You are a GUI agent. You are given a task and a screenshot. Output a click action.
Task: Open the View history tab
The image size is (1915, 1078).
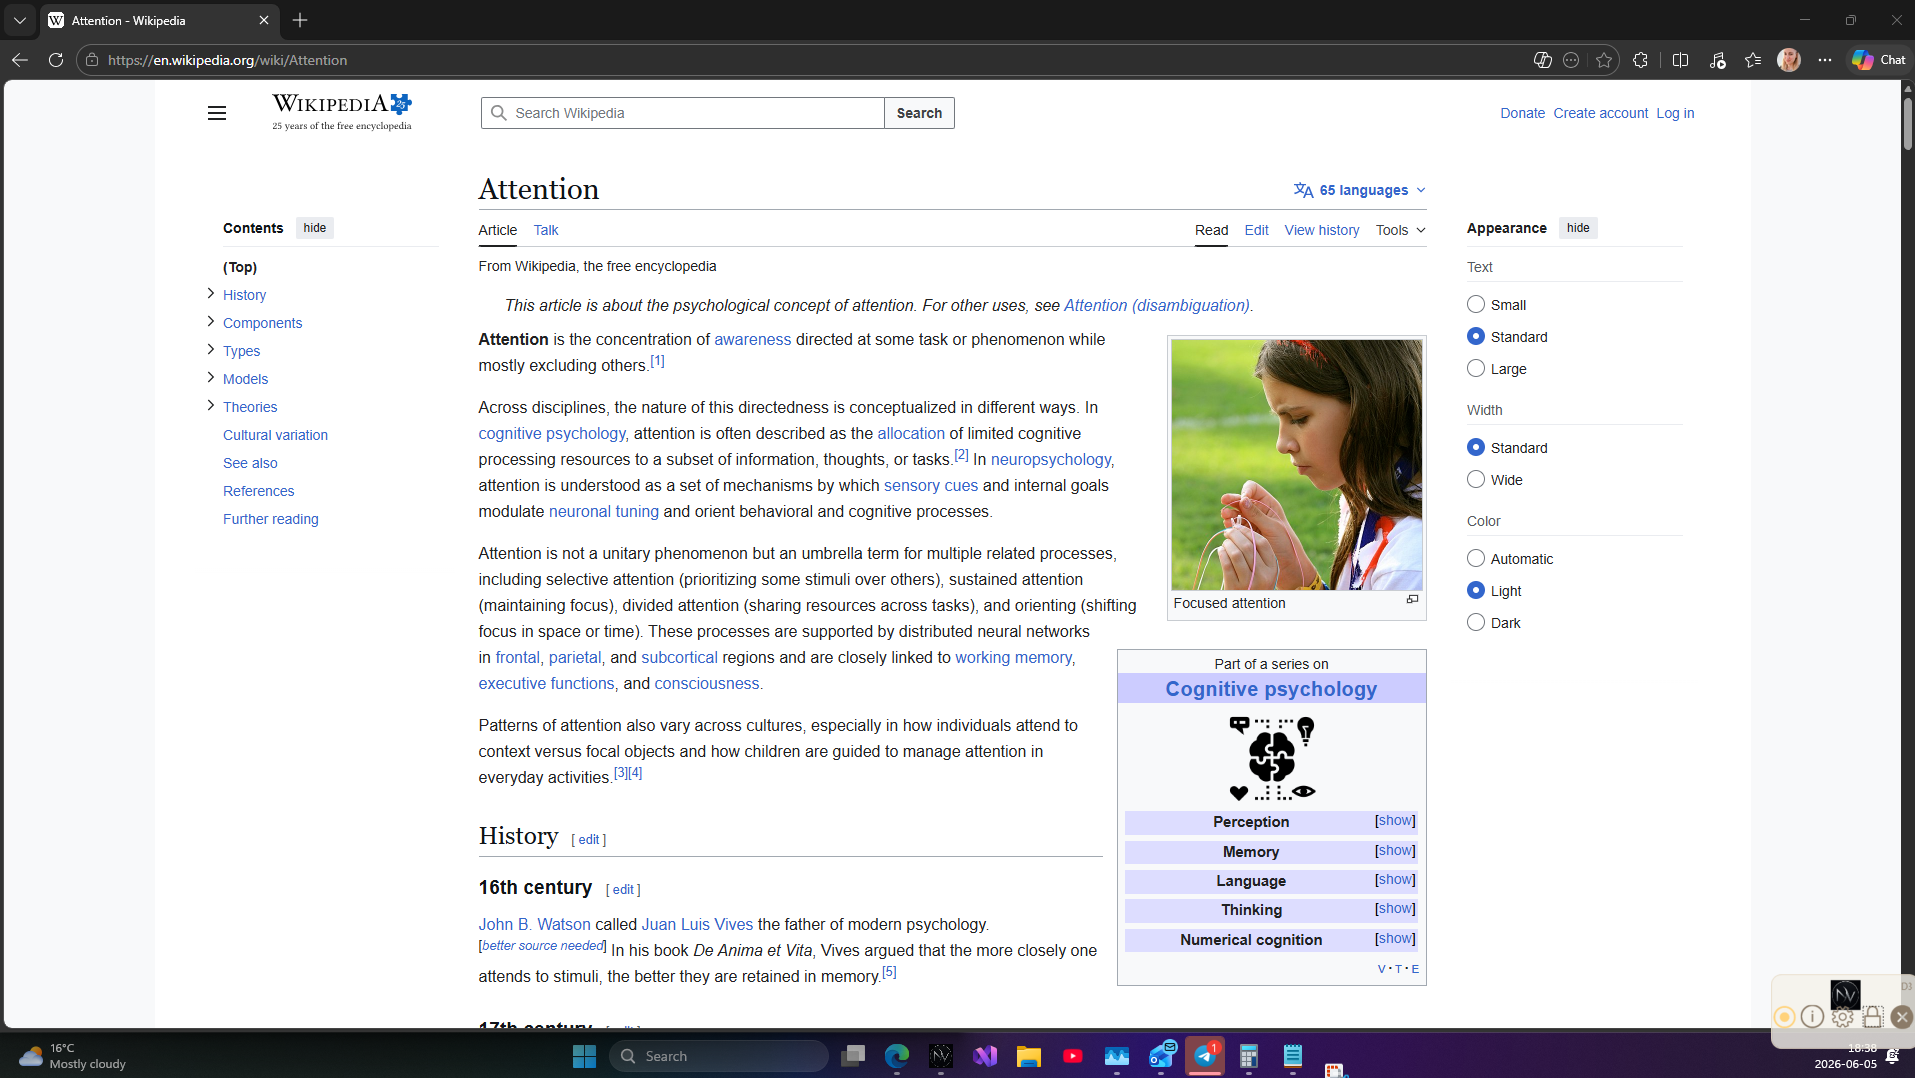pyautogui.click(x=1321, y=230)
